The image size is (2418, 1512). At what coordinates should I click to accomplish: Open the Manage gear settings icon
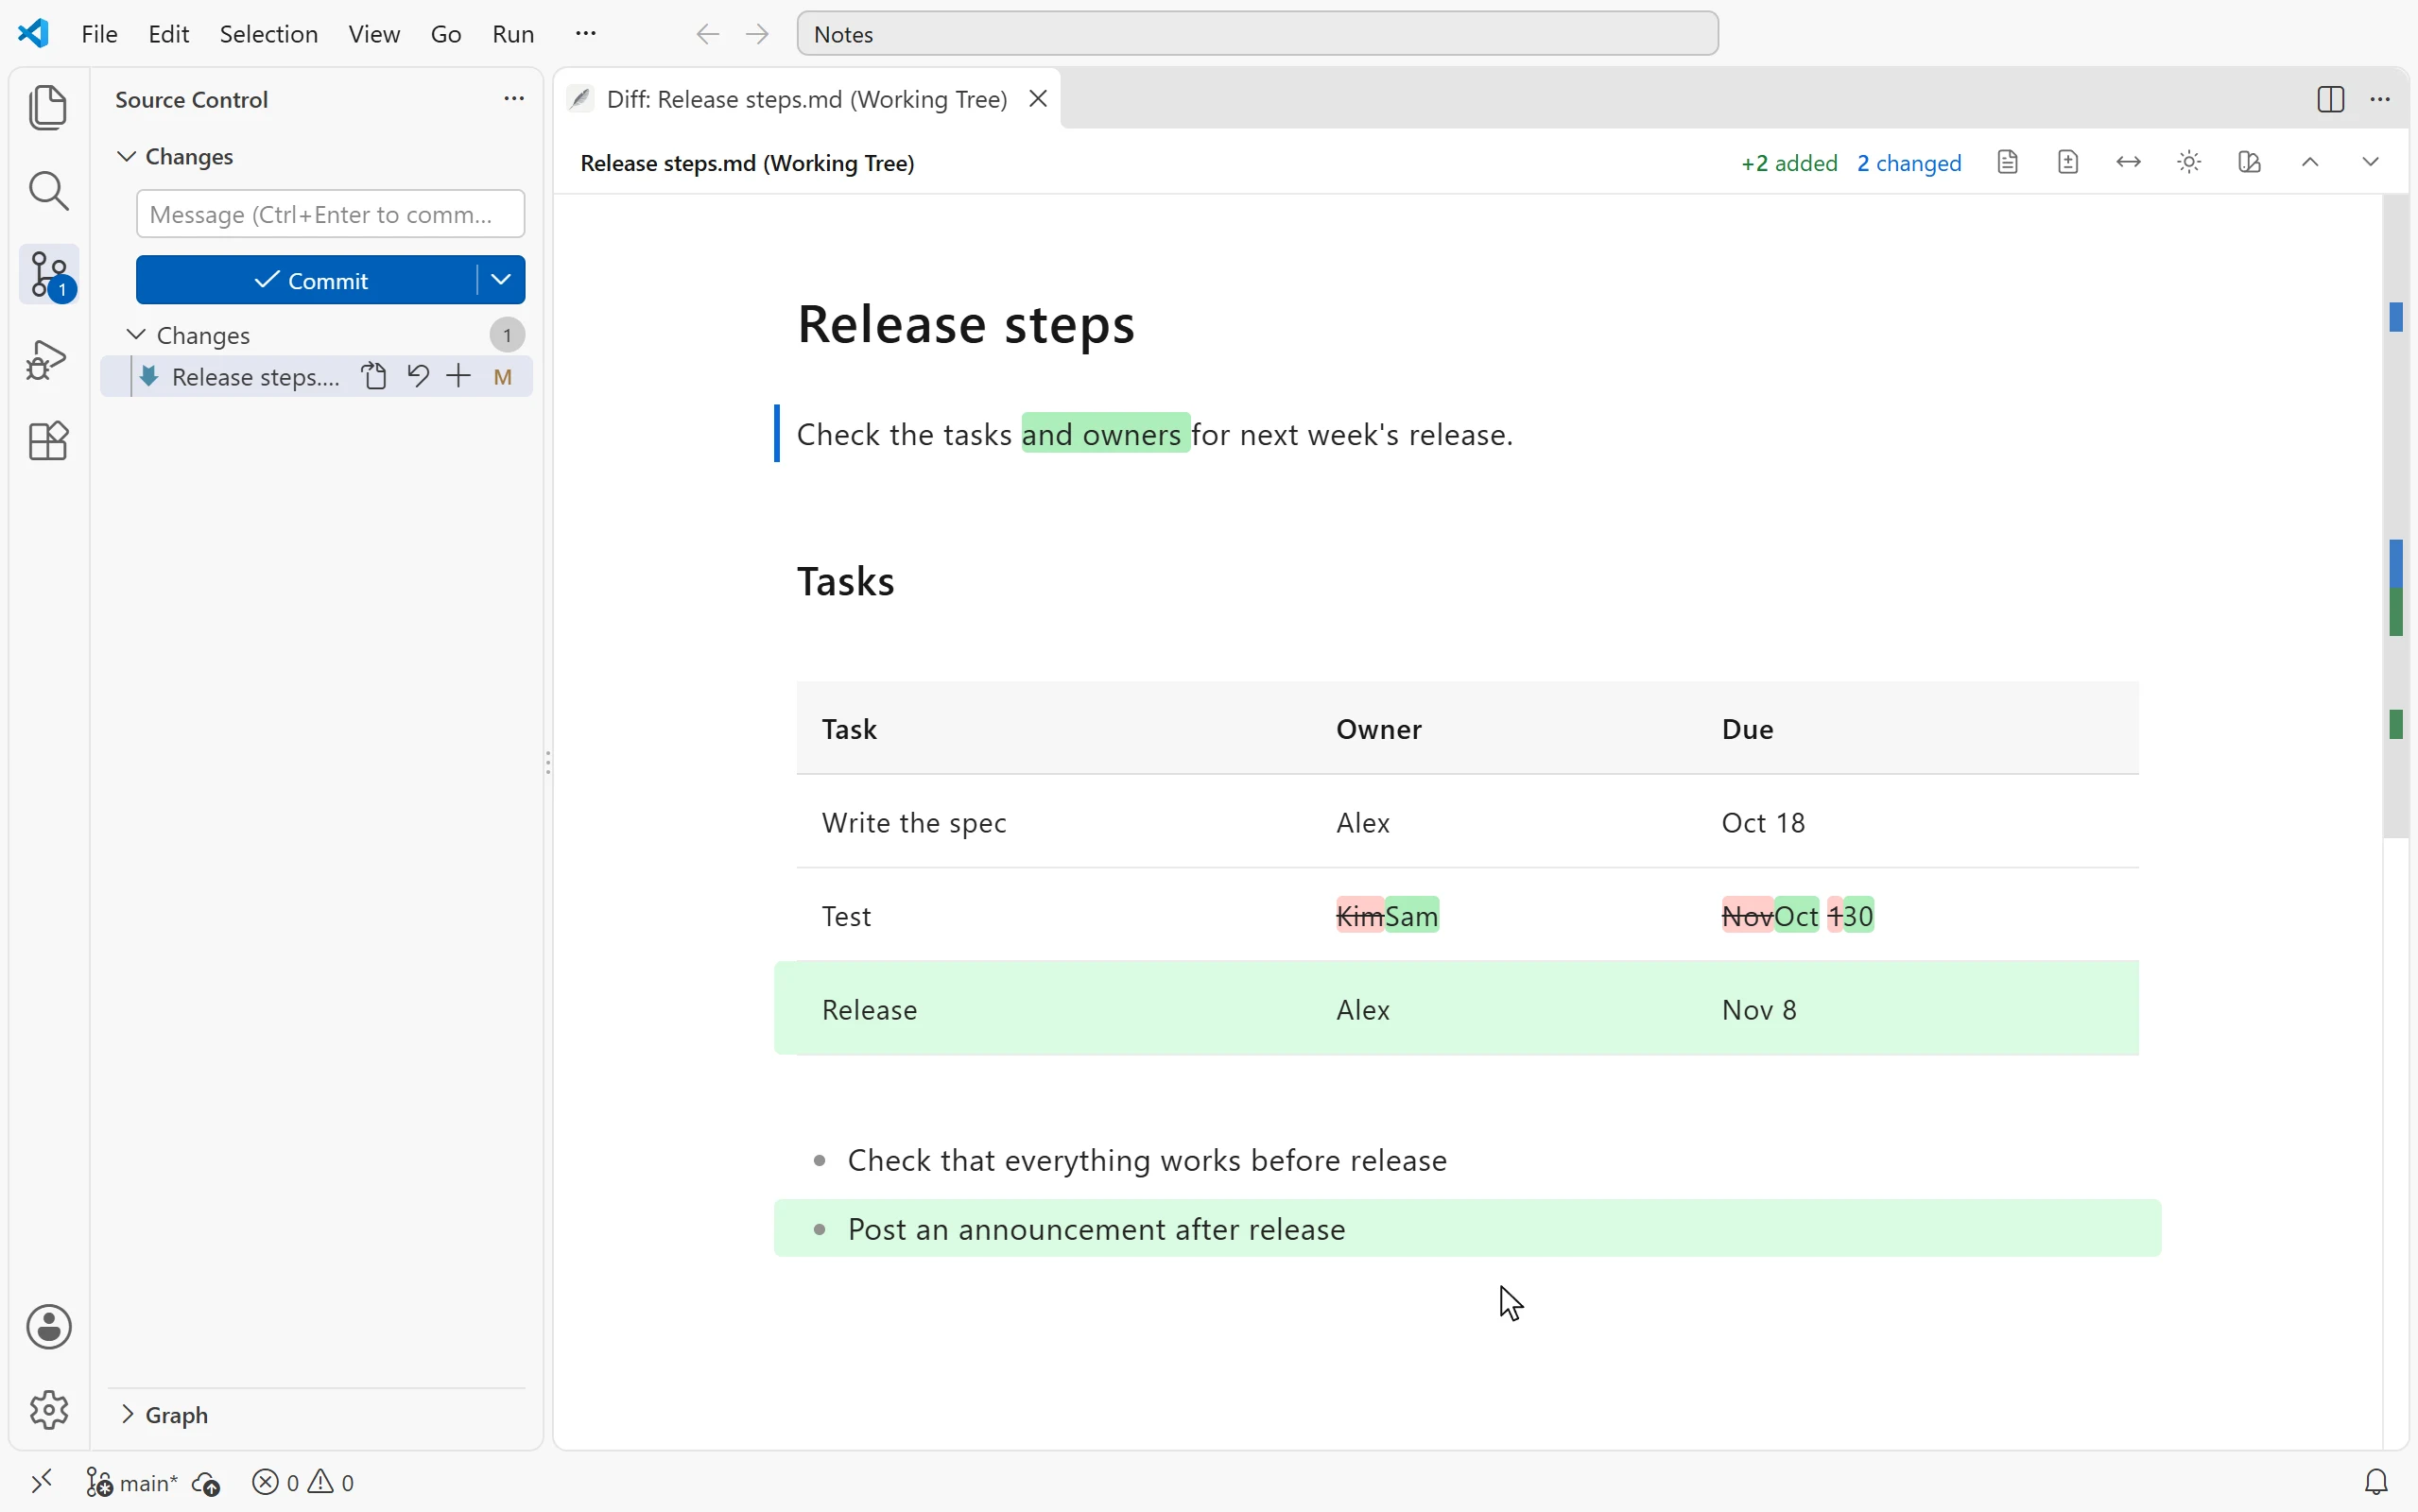tap(48, 1410)
